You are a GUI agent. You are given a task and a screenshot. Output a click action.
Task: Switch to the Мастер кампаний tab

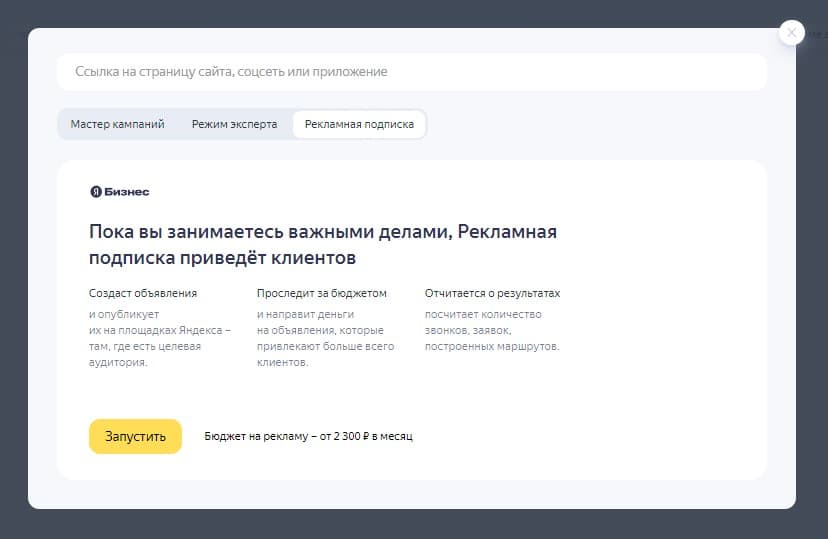click(118, 124)
